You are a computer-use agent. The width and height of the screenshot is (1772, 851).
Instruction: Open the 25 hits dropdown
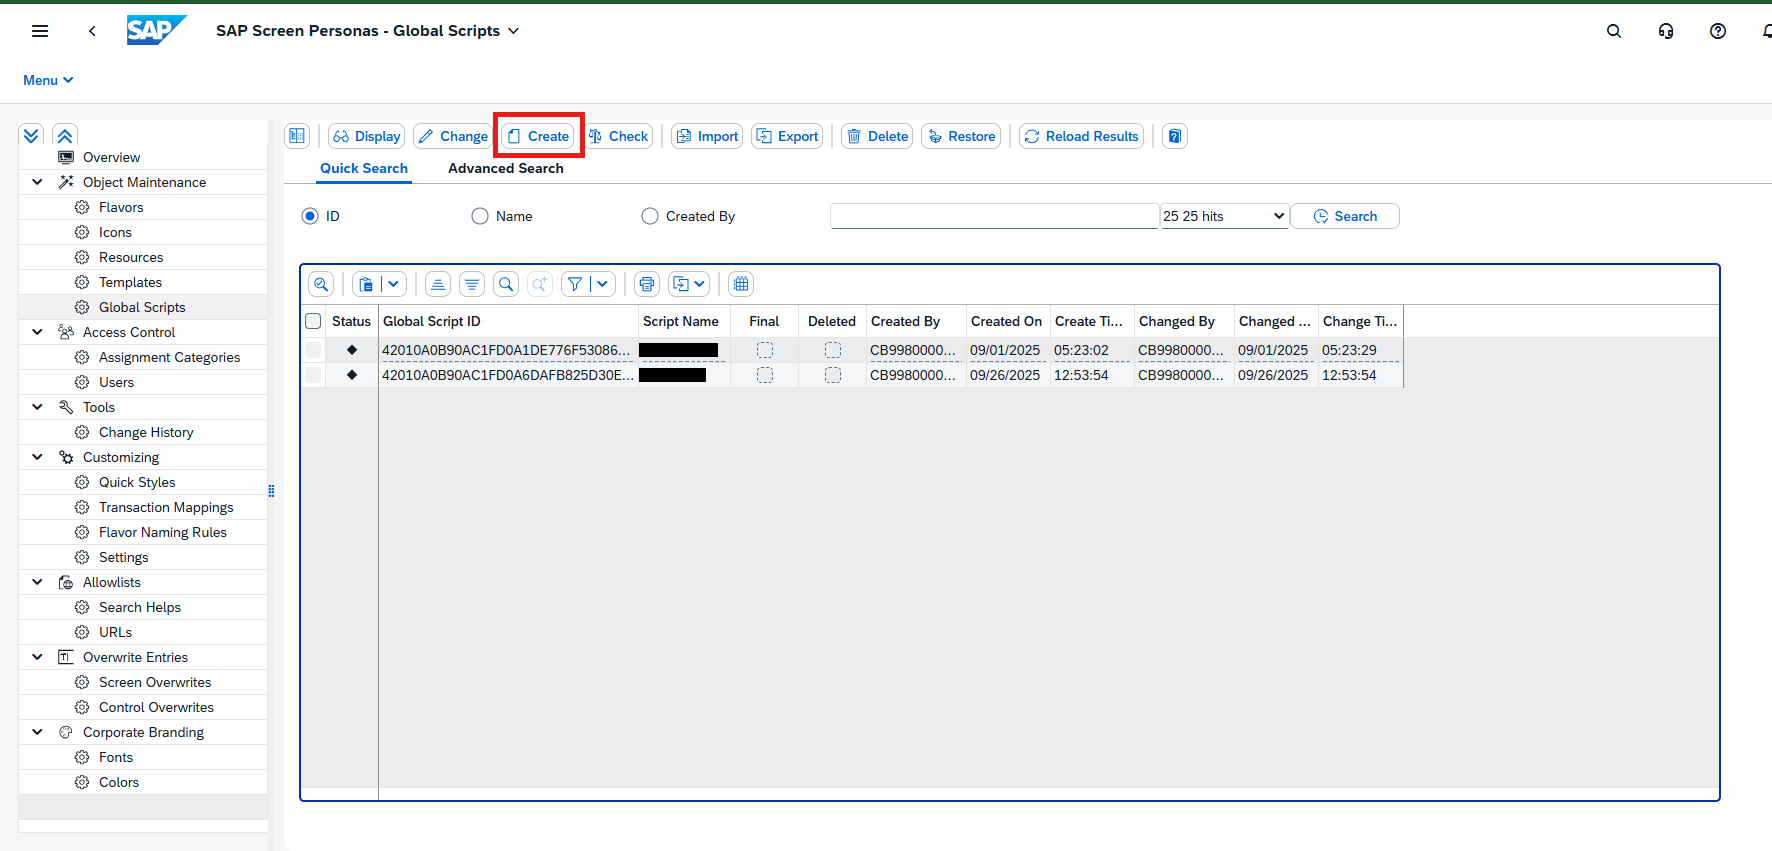point(1224,216)
